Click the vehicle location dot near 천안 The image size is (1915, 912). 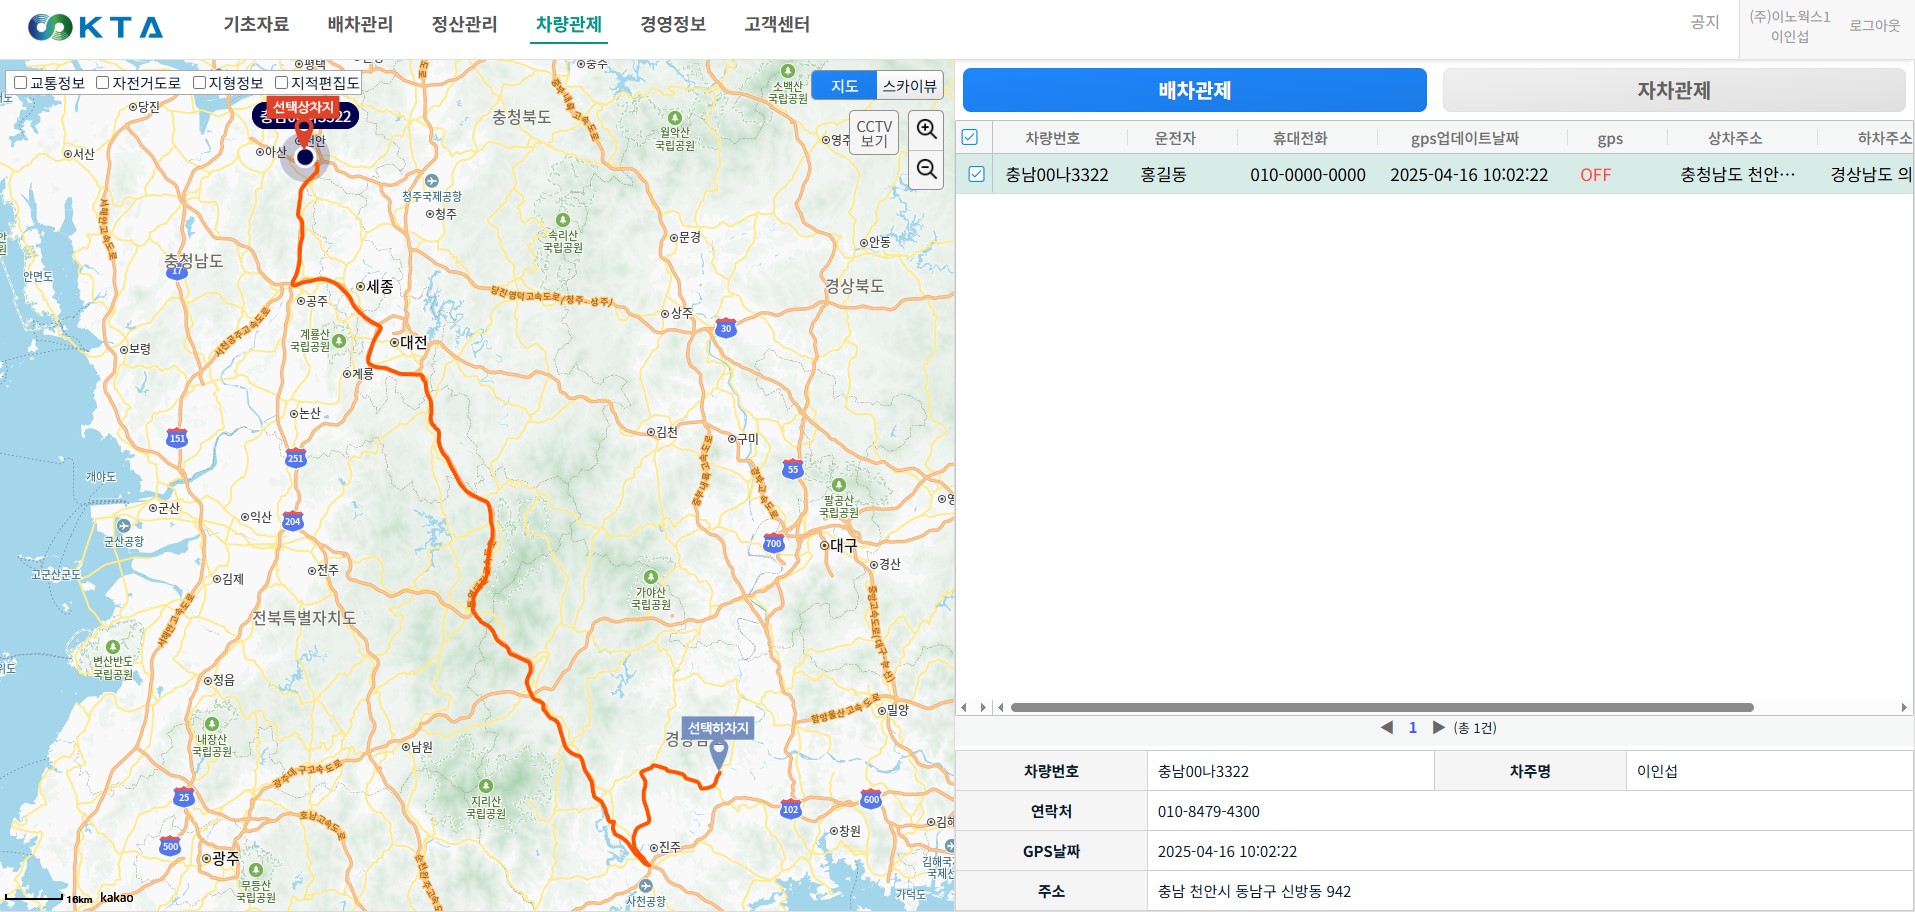305,157
